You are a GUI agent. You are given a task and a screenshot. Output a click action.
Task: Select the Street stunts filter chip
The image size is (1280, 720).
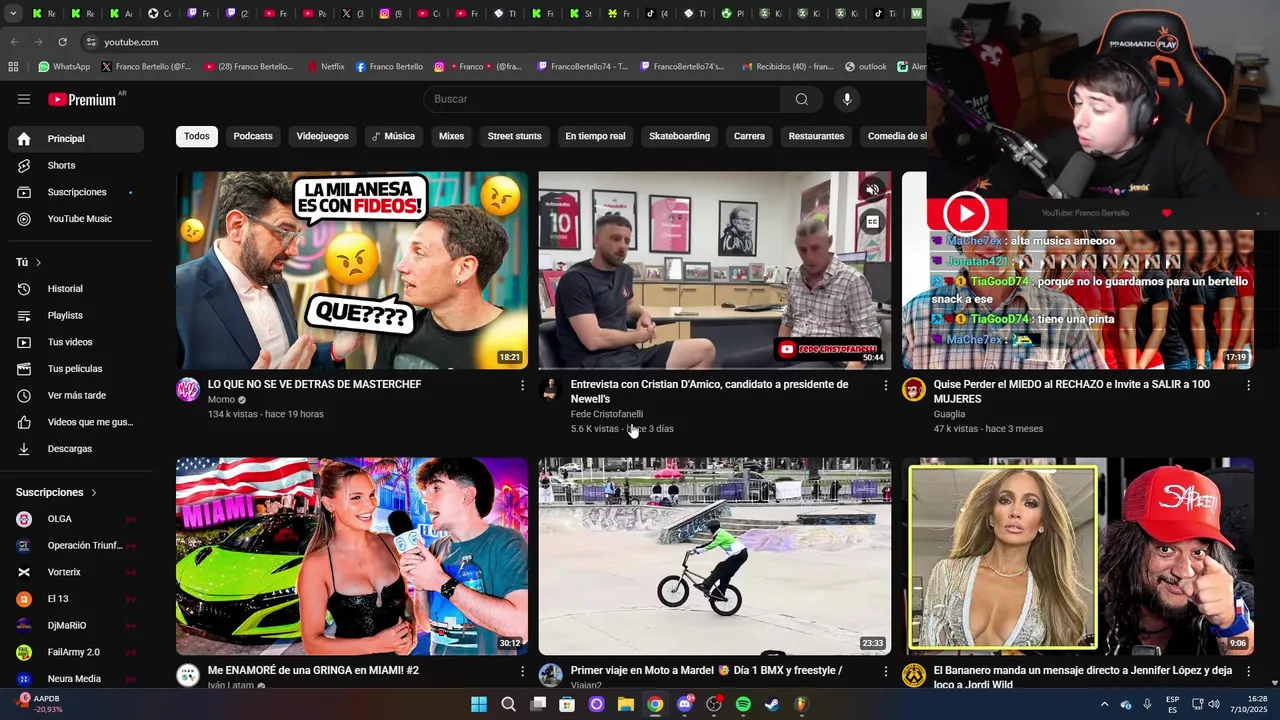pyautogui.click(x=514, y=136)
